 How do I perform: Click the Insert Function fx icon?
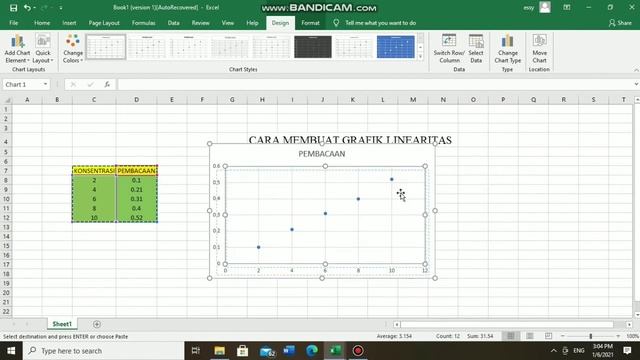107,84
